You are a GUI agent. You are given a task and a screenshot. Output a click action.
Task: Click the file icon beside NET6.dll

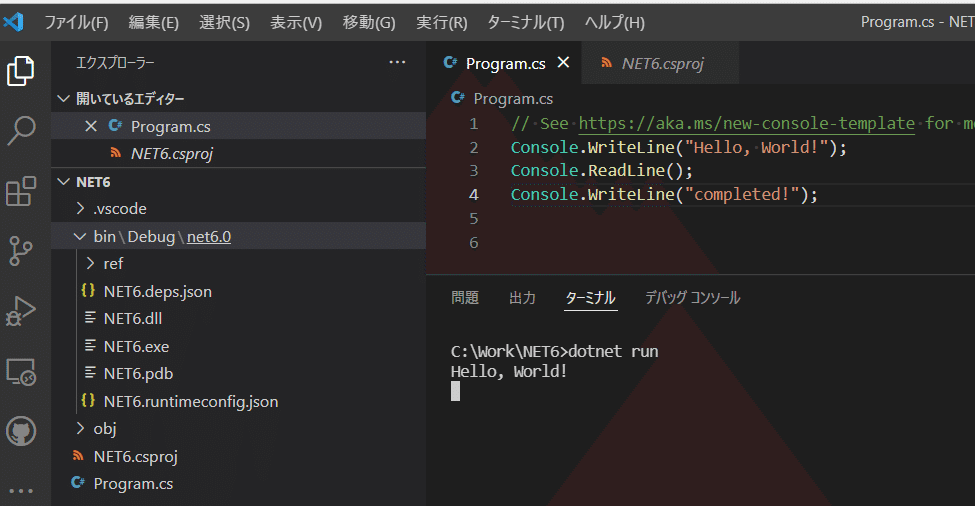[90, 318]
